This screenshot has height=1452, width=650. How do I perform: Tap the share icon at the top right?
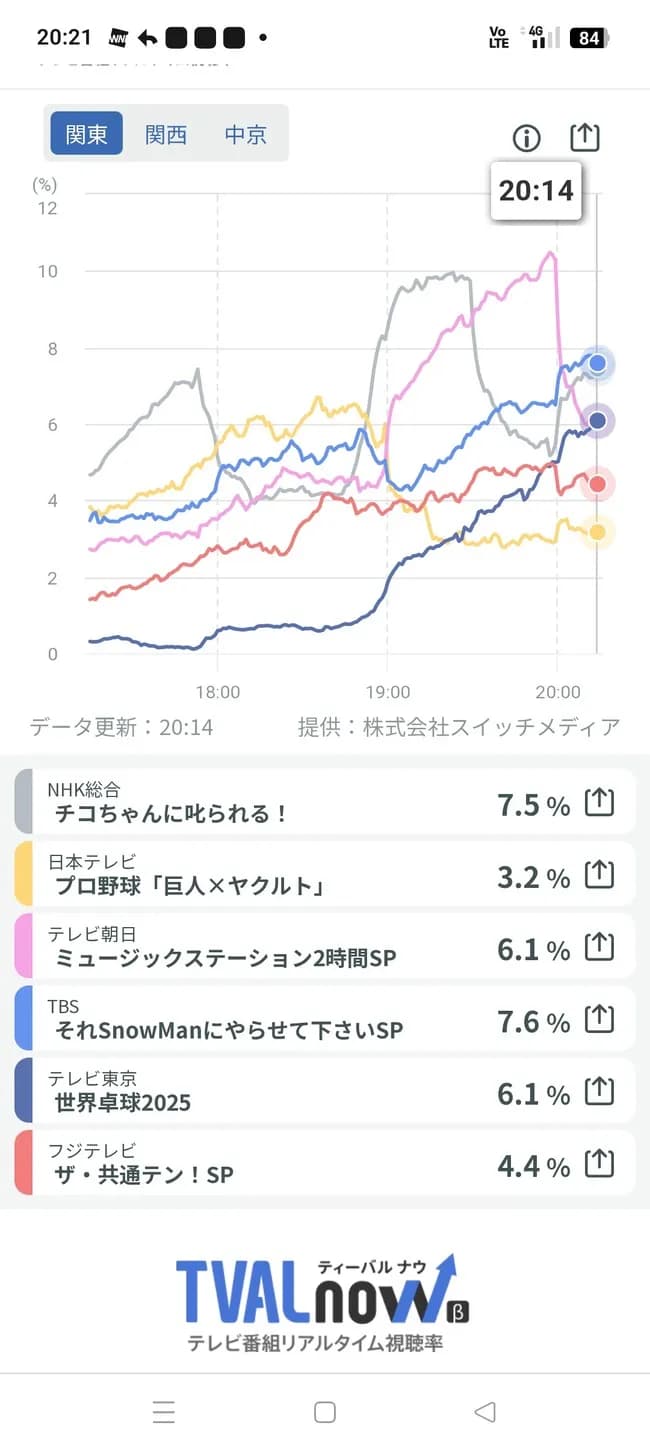pyautogui.click(x=584, y=137)
